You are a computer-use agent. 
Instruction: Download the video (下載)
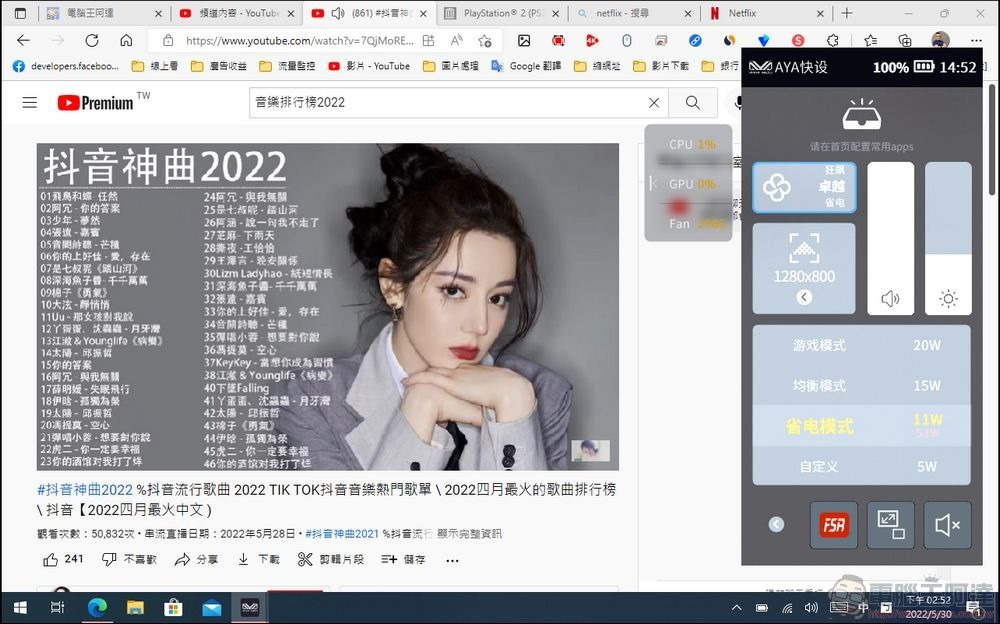[x=259, y=560]
